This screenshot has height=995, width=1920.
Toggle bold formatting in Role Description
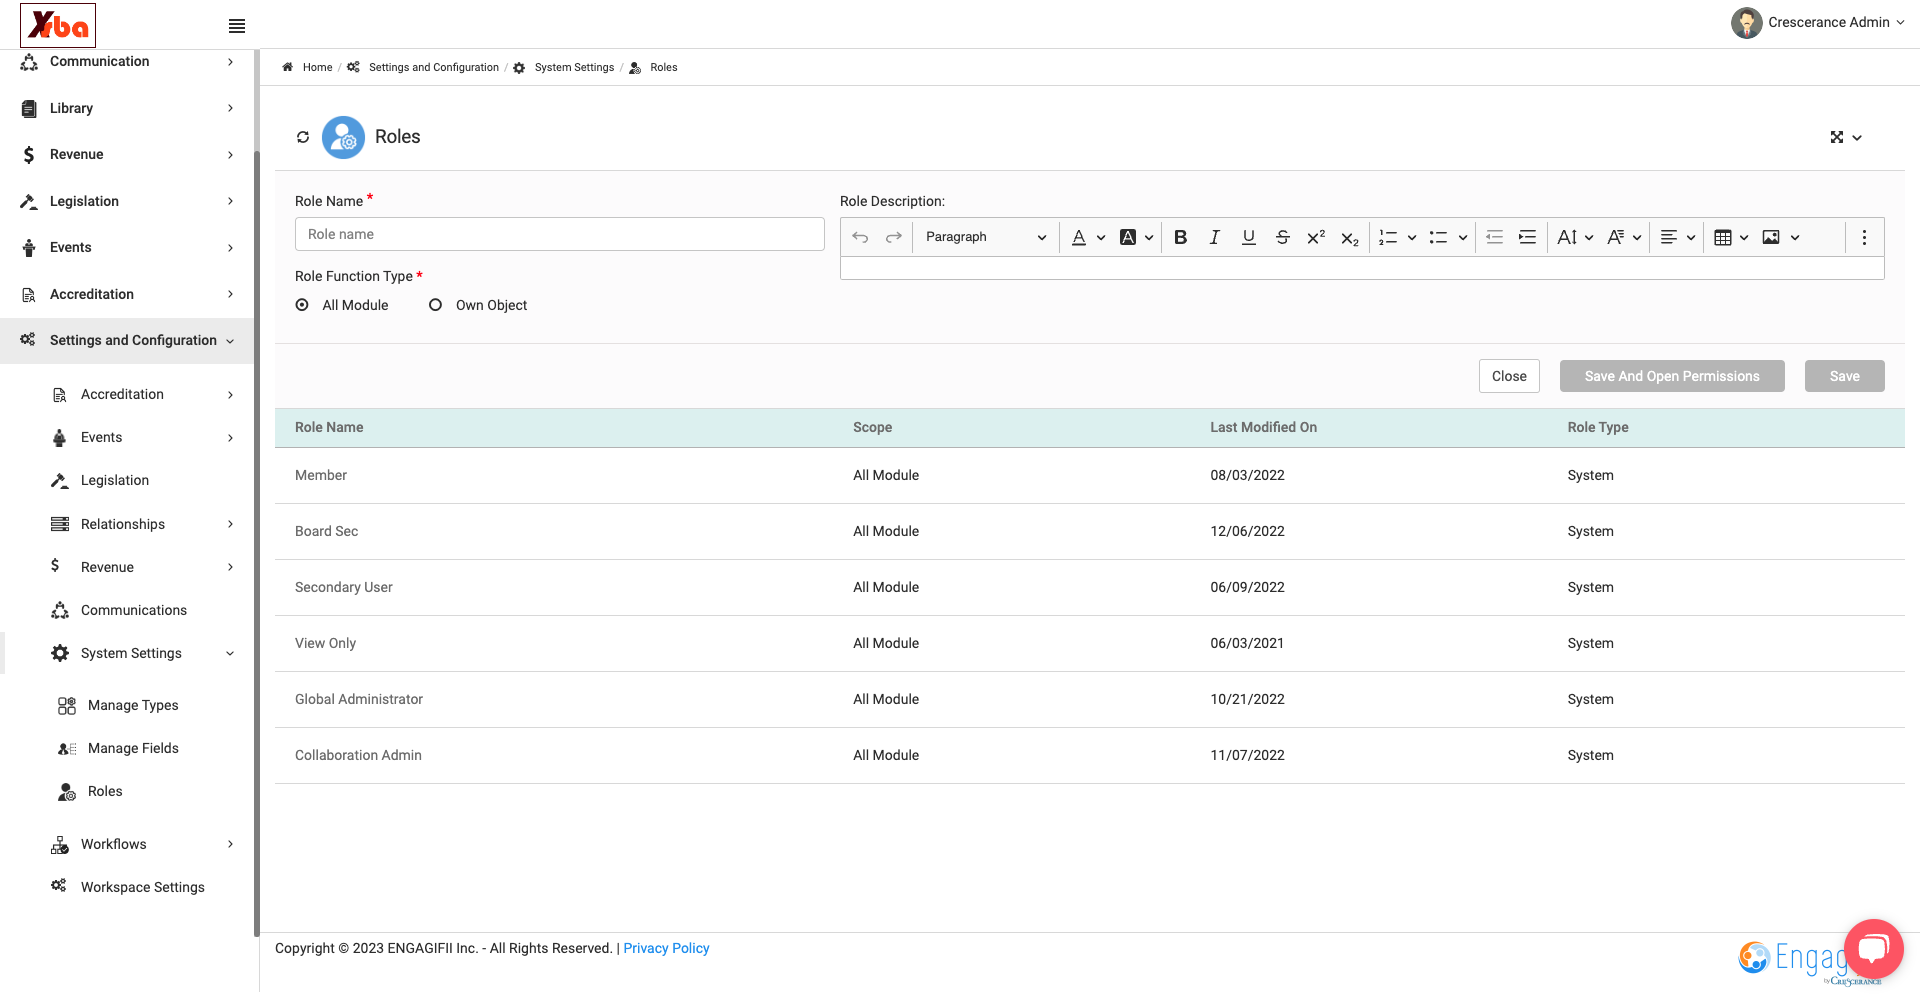click(x=1180, y=237)
